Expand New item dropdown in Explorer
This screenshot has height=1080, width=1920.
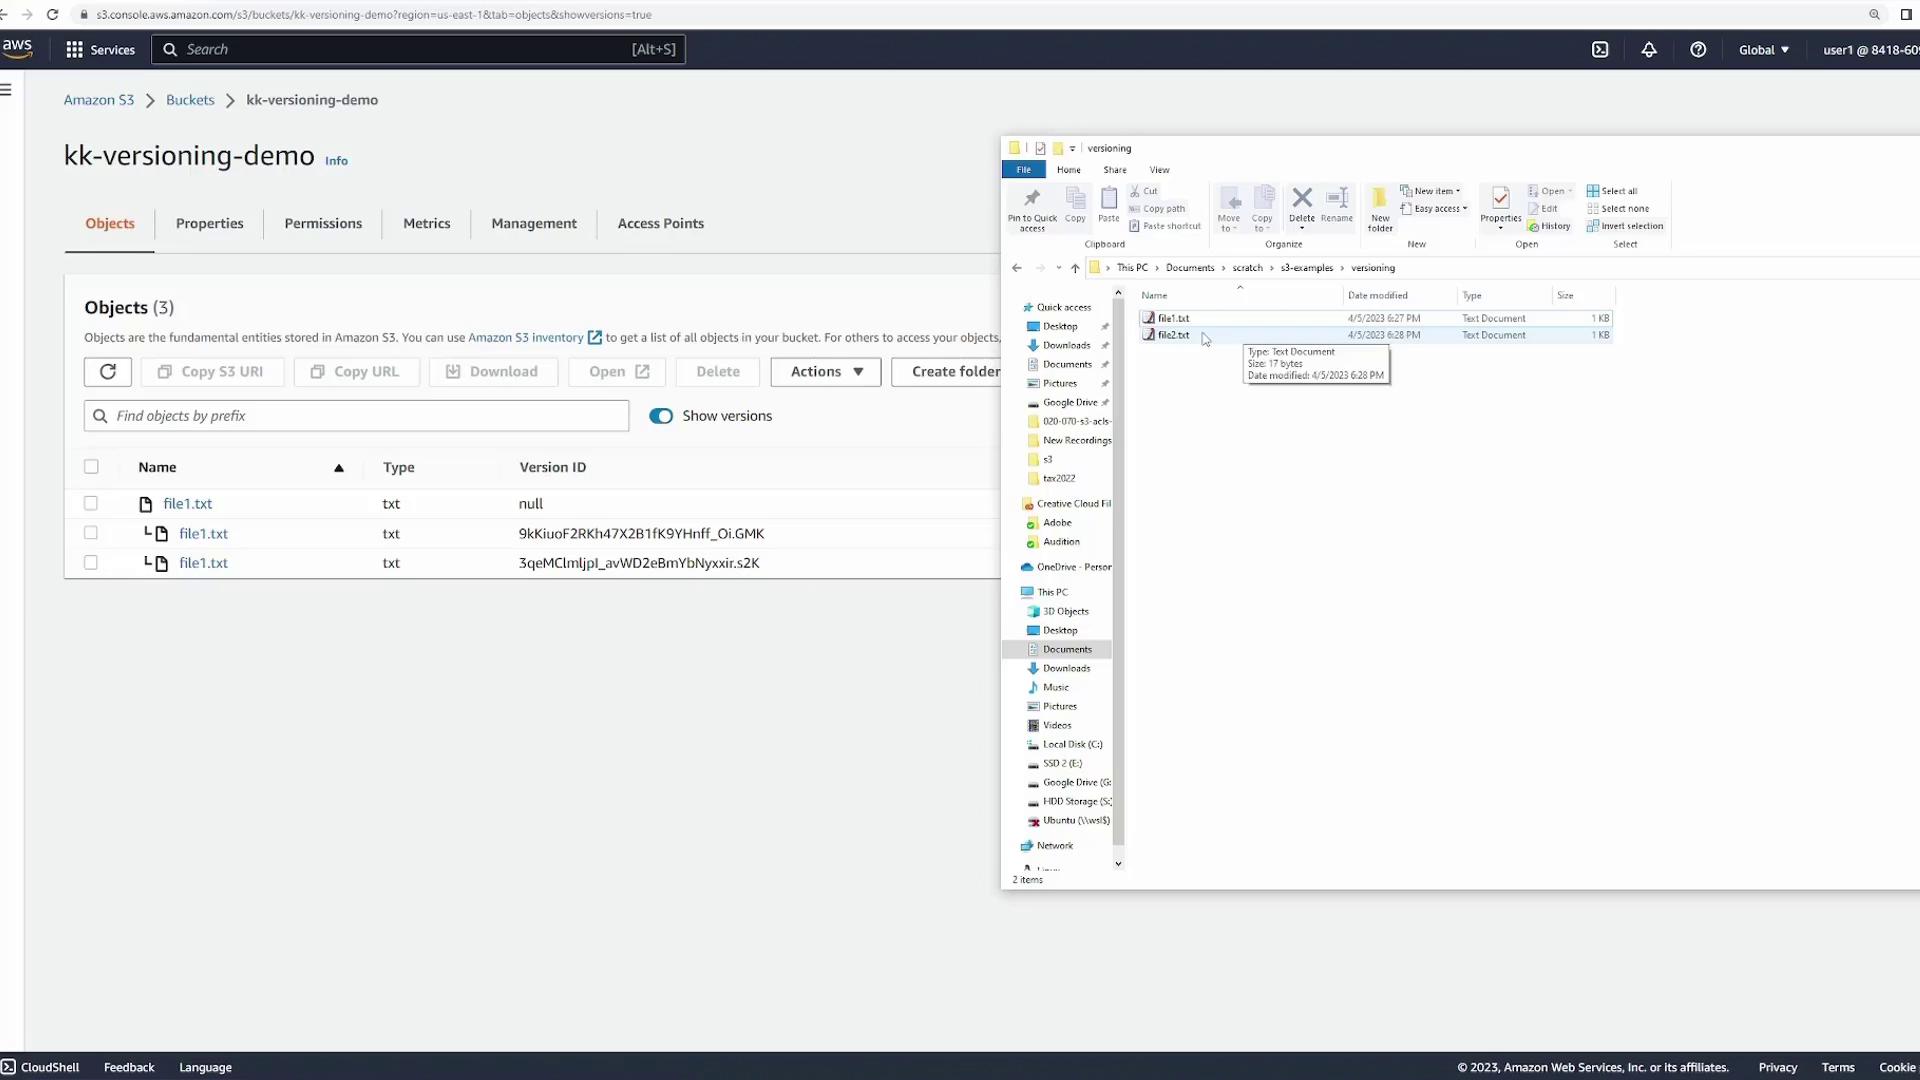click(x=1436, y=191)
